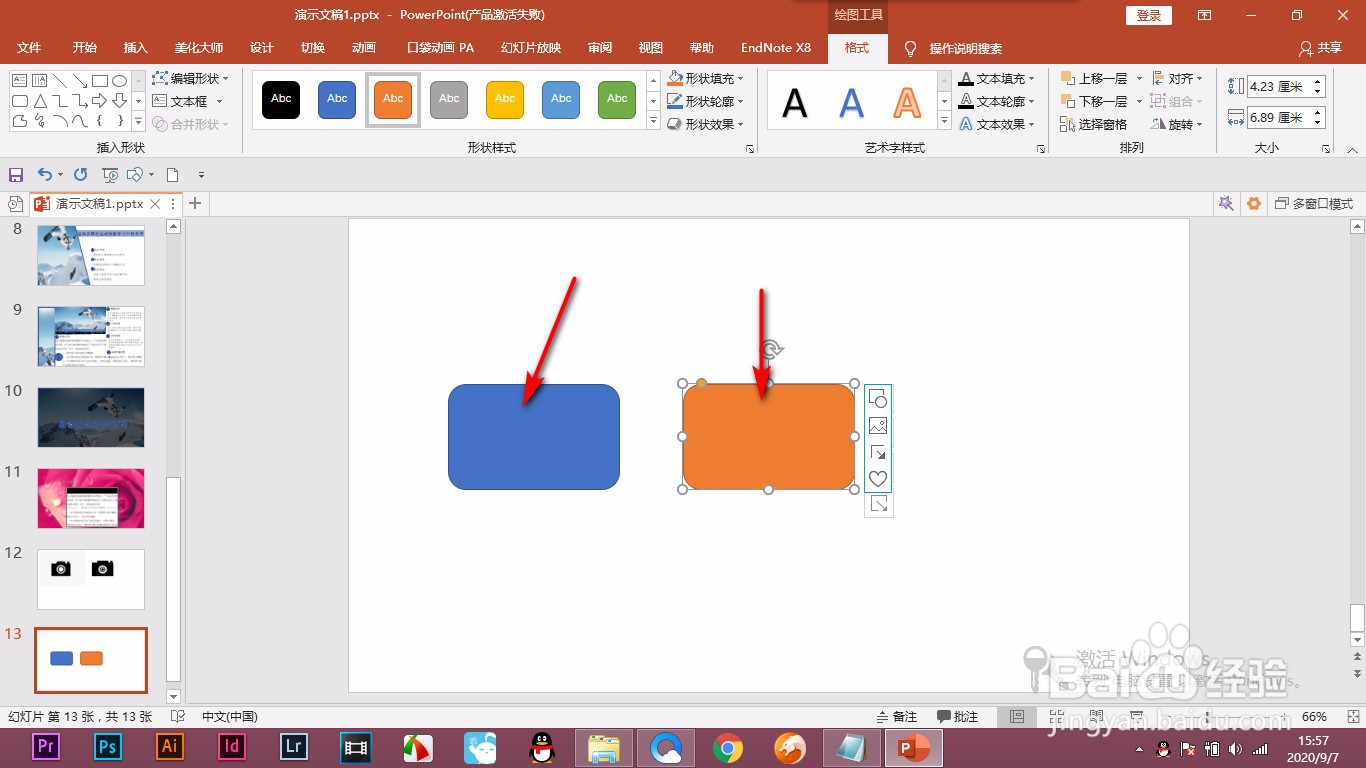
Task: Open the shape effects (形状效果) dropdown
Action: (x=706, y=124)
